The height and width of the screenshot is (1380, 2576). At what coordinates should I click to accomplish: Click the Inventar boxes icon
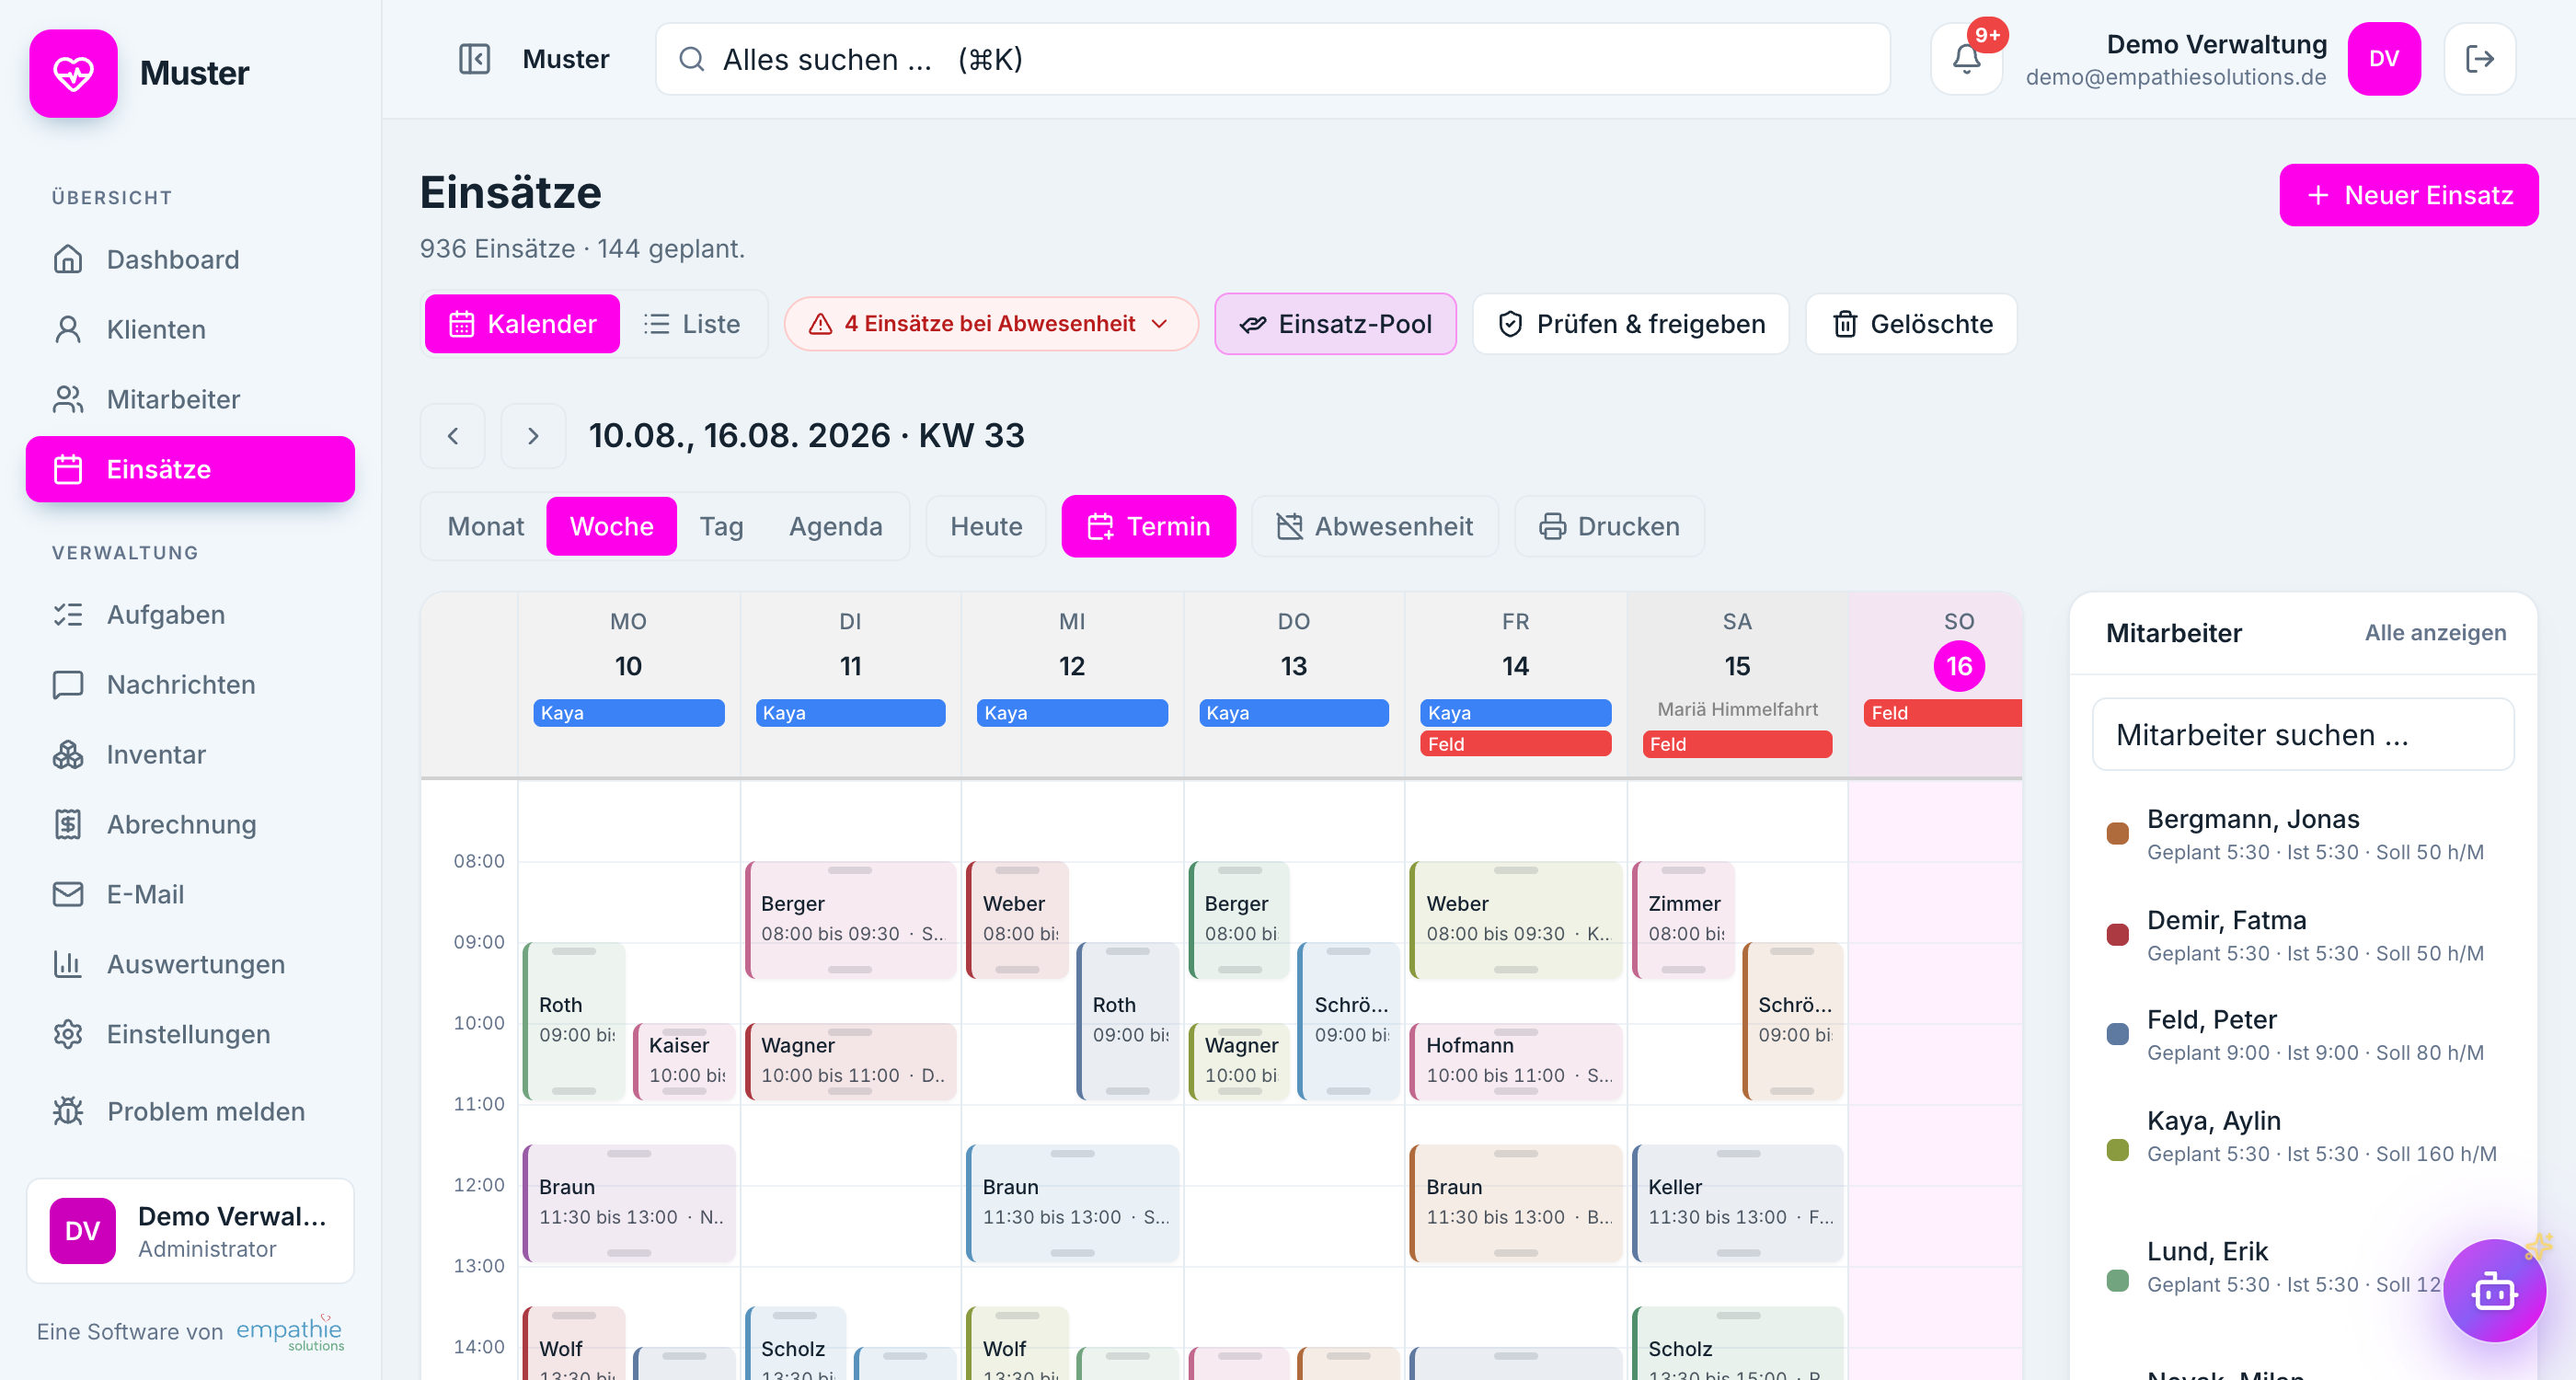tap(68, 754)
